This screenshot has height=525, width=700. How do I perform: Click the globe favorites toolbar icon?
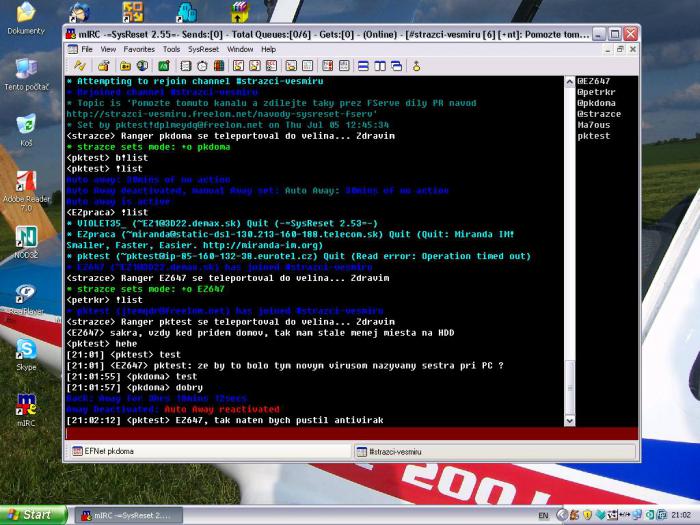coord(142,66)
